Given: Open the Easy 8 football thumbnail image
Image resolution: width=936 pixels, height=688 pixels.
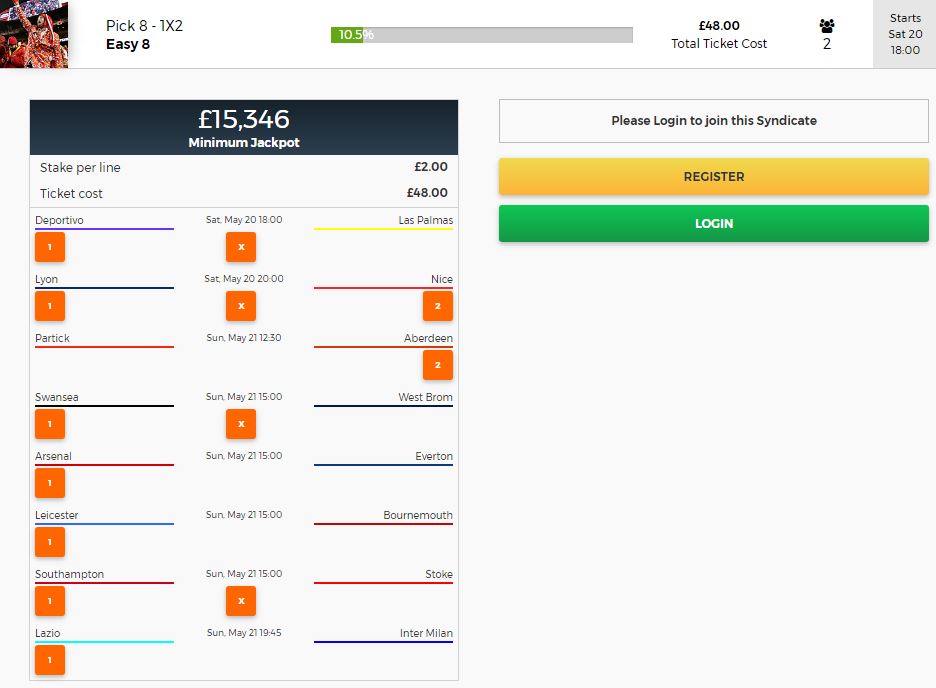Looking at the screenshot, I should [x=34, y=34].
